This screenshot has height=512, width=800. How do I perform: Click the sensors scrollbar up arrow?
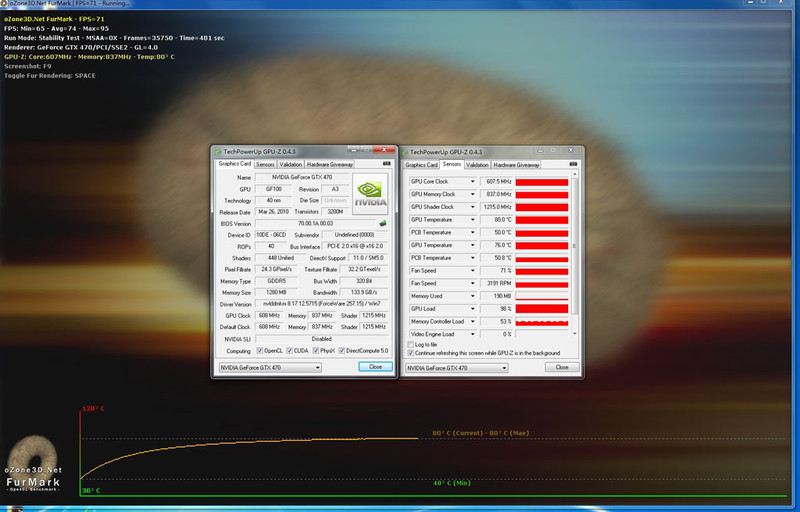(x=574, y=174)
